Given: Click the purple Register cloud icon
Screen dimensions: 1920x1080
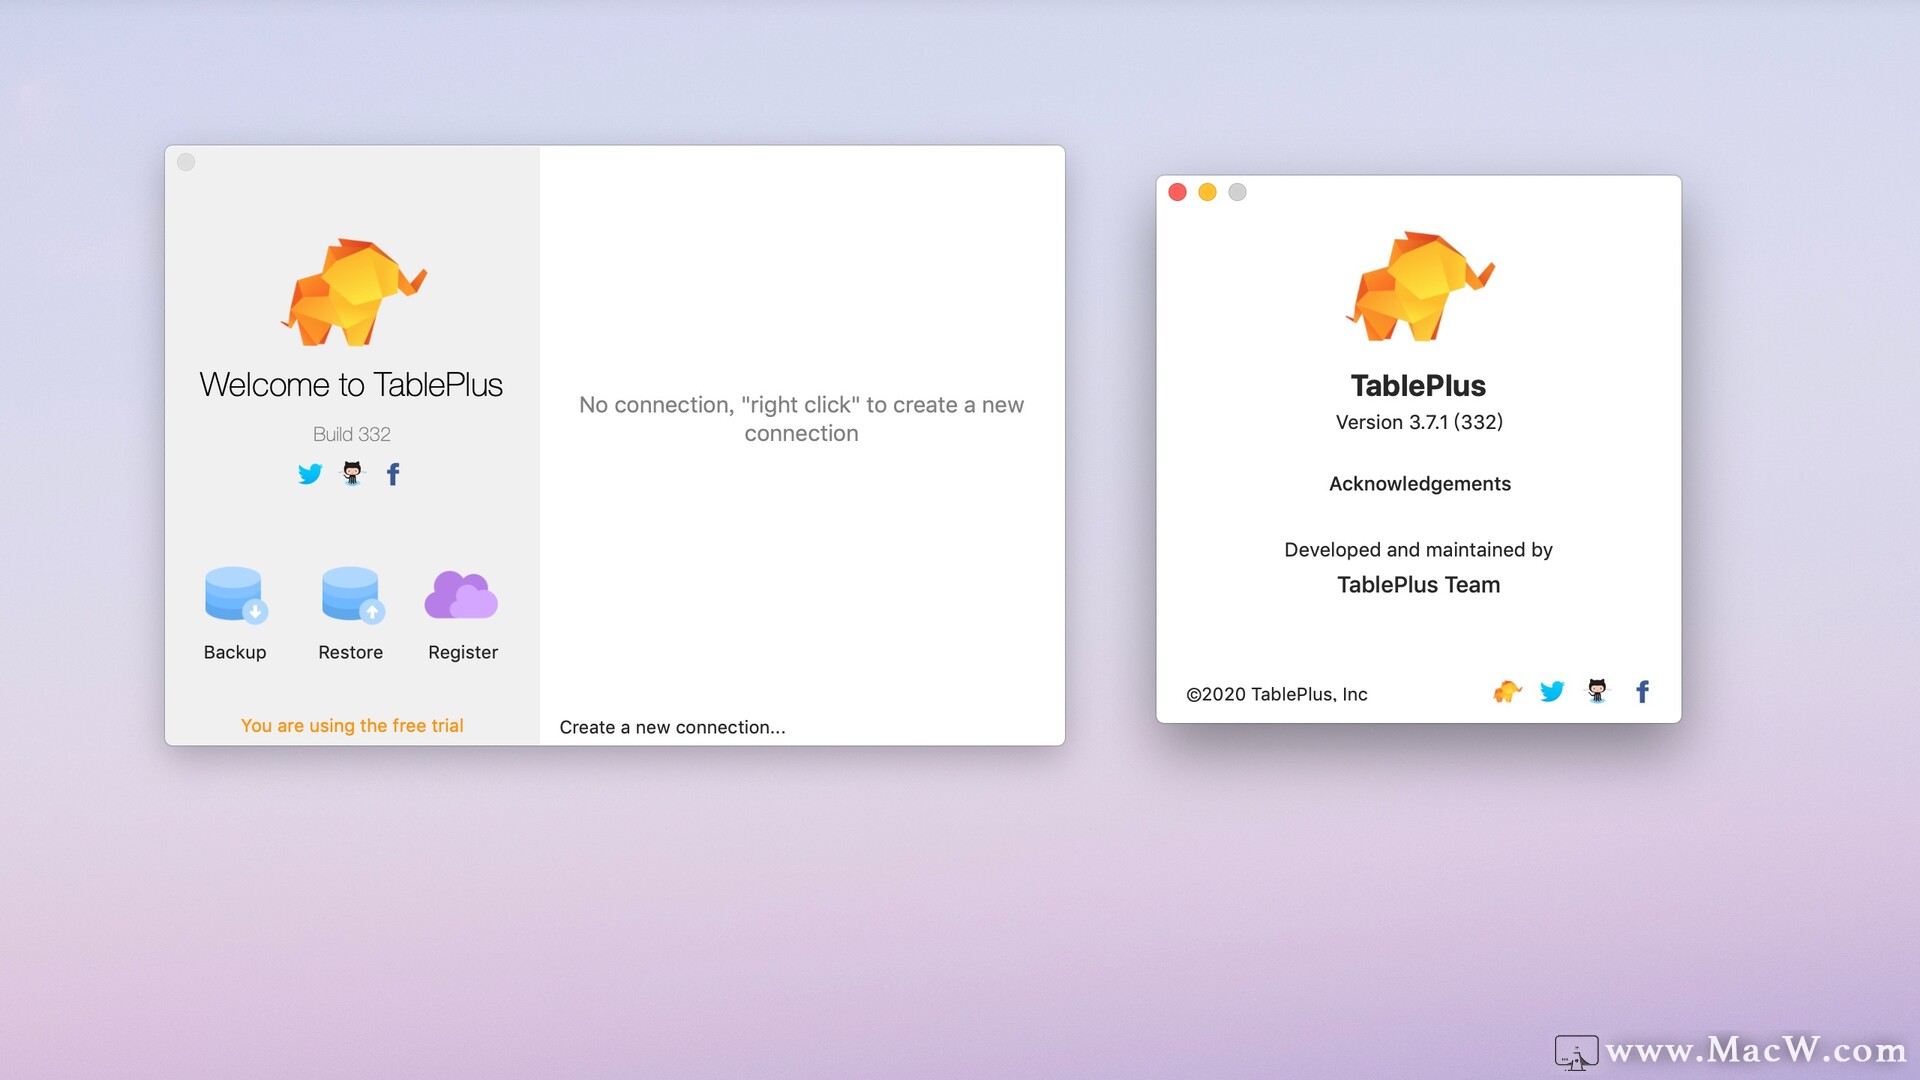Looking at the screenshot, I should coord(461,595).
